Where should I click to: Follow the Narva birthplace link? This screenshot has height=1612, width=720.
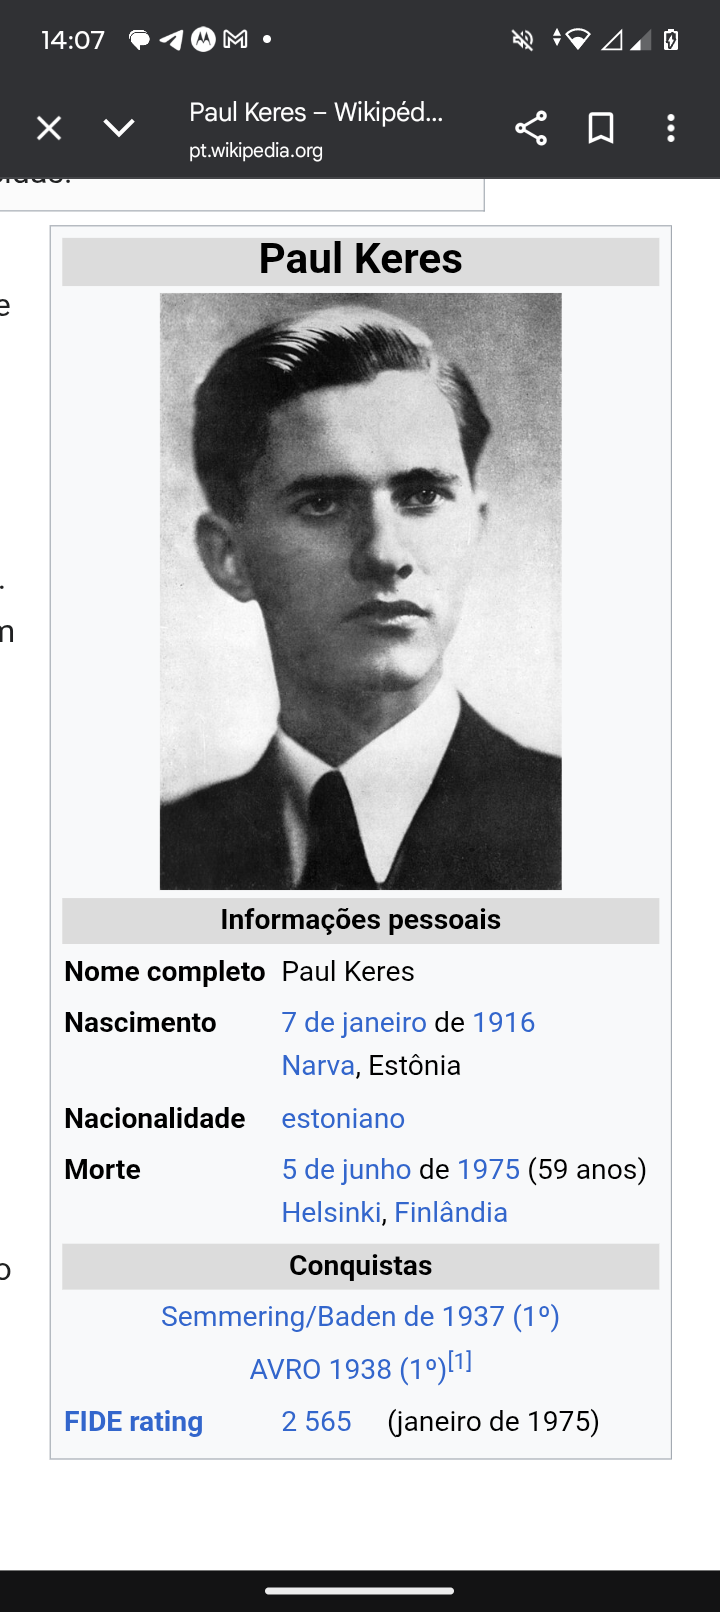(318, 1065)
